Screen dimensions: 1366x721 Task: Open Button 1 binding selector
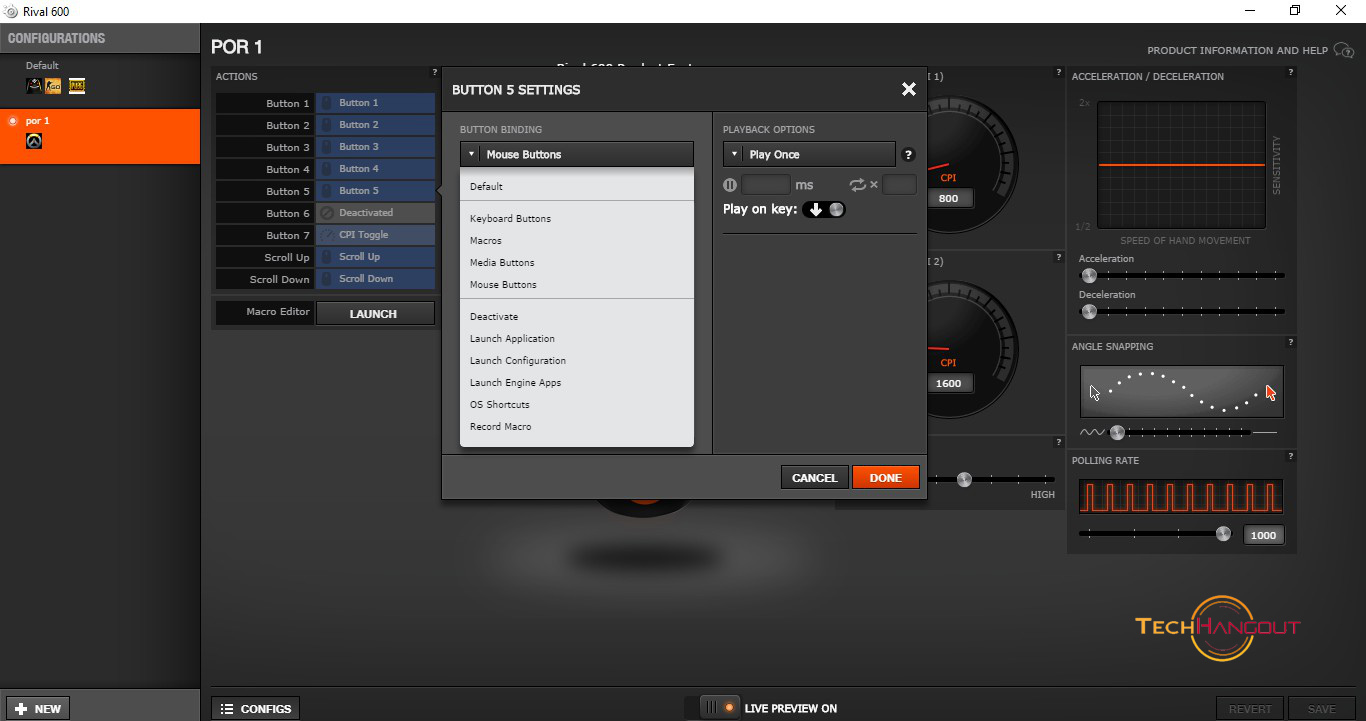(x=375, y=103)
